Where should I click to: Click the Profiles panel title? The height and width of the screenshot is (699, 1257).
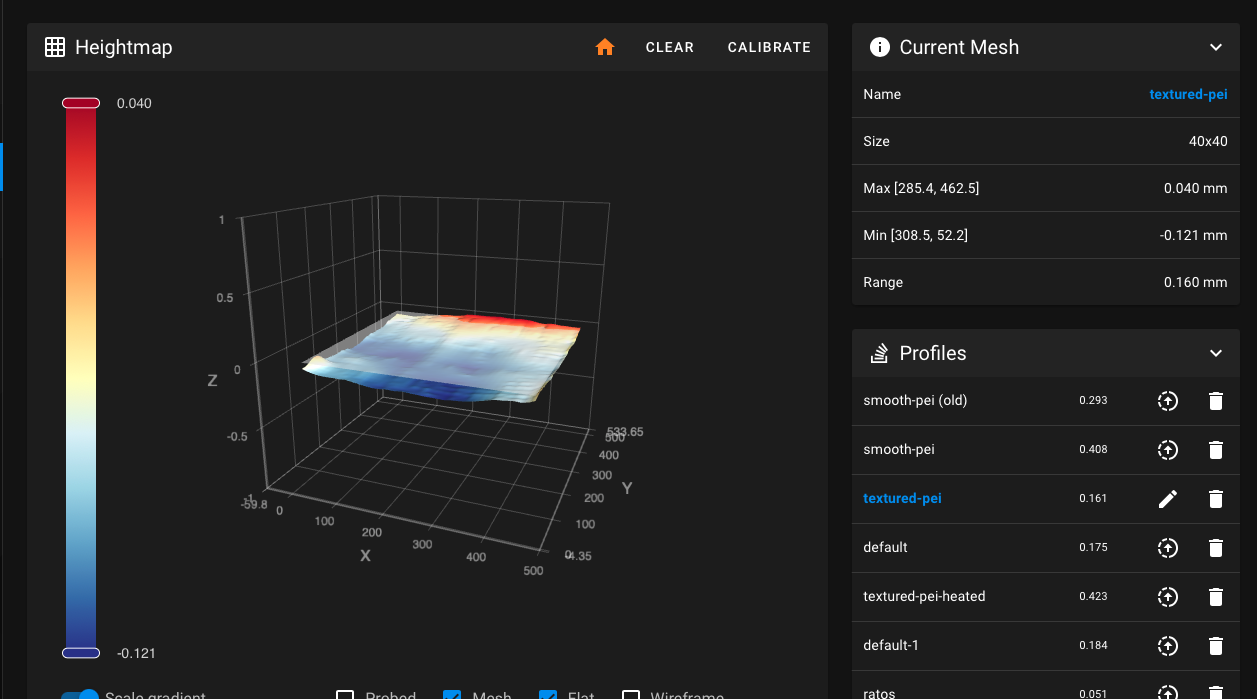coord(933,353)
